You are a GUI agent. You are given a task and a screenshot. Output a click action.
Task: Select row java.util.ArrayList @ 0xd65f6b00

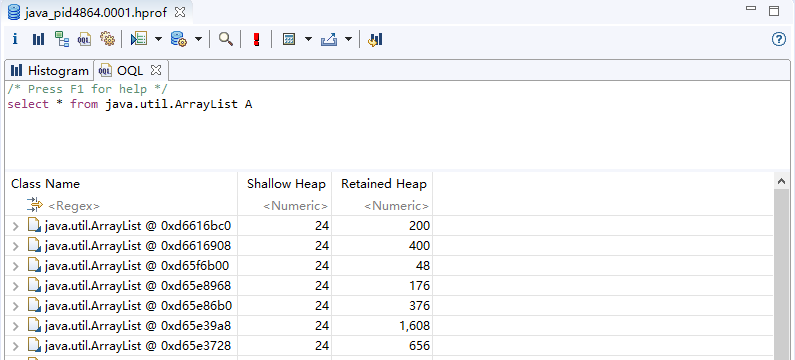(389, 266)
